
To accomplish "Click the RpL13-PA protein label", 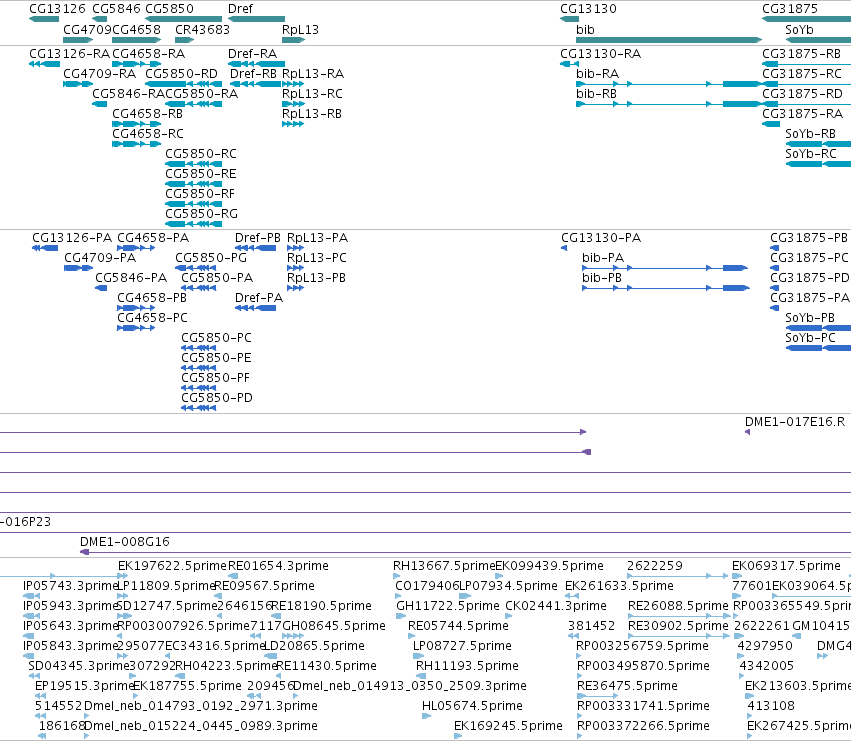I will (x=317, y=238).
